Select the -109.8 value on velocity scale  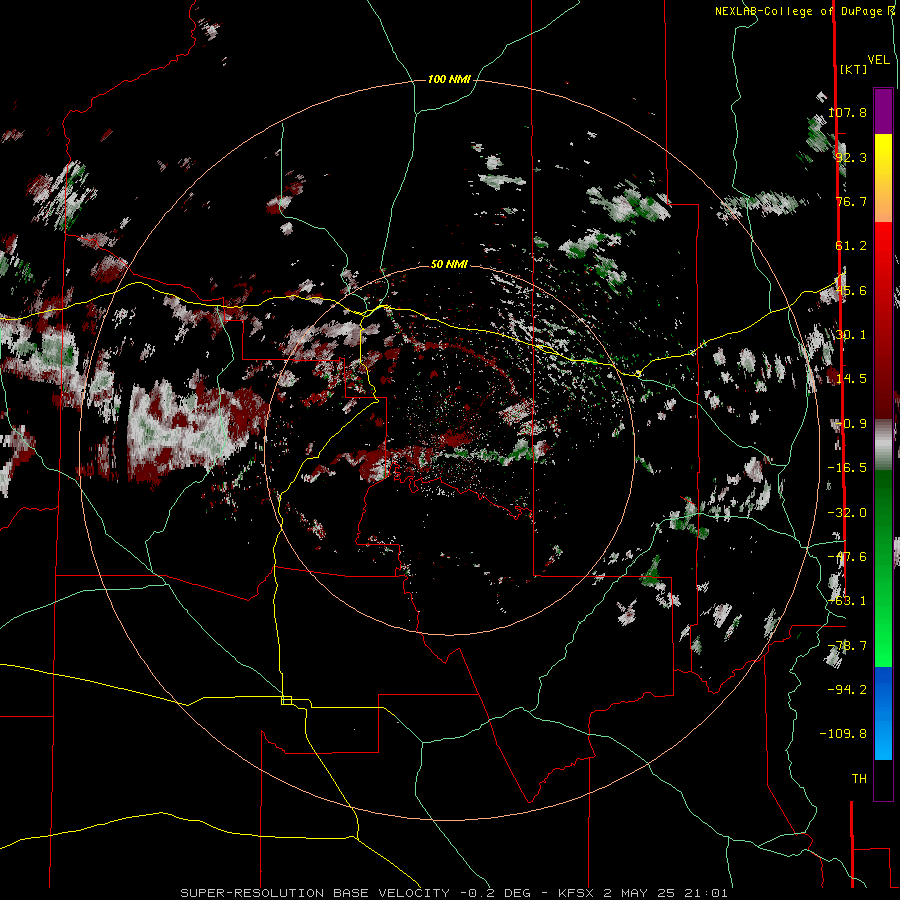click(x=843, y=734)
